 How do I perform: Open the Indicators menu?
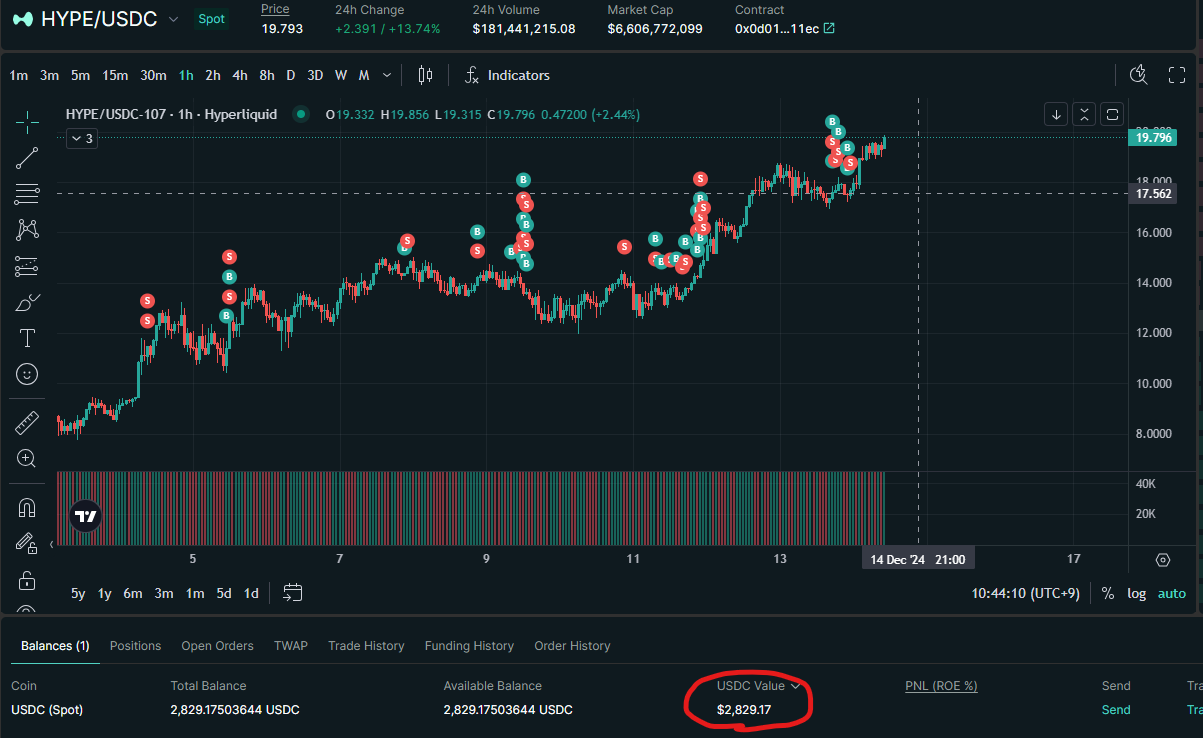508,75
